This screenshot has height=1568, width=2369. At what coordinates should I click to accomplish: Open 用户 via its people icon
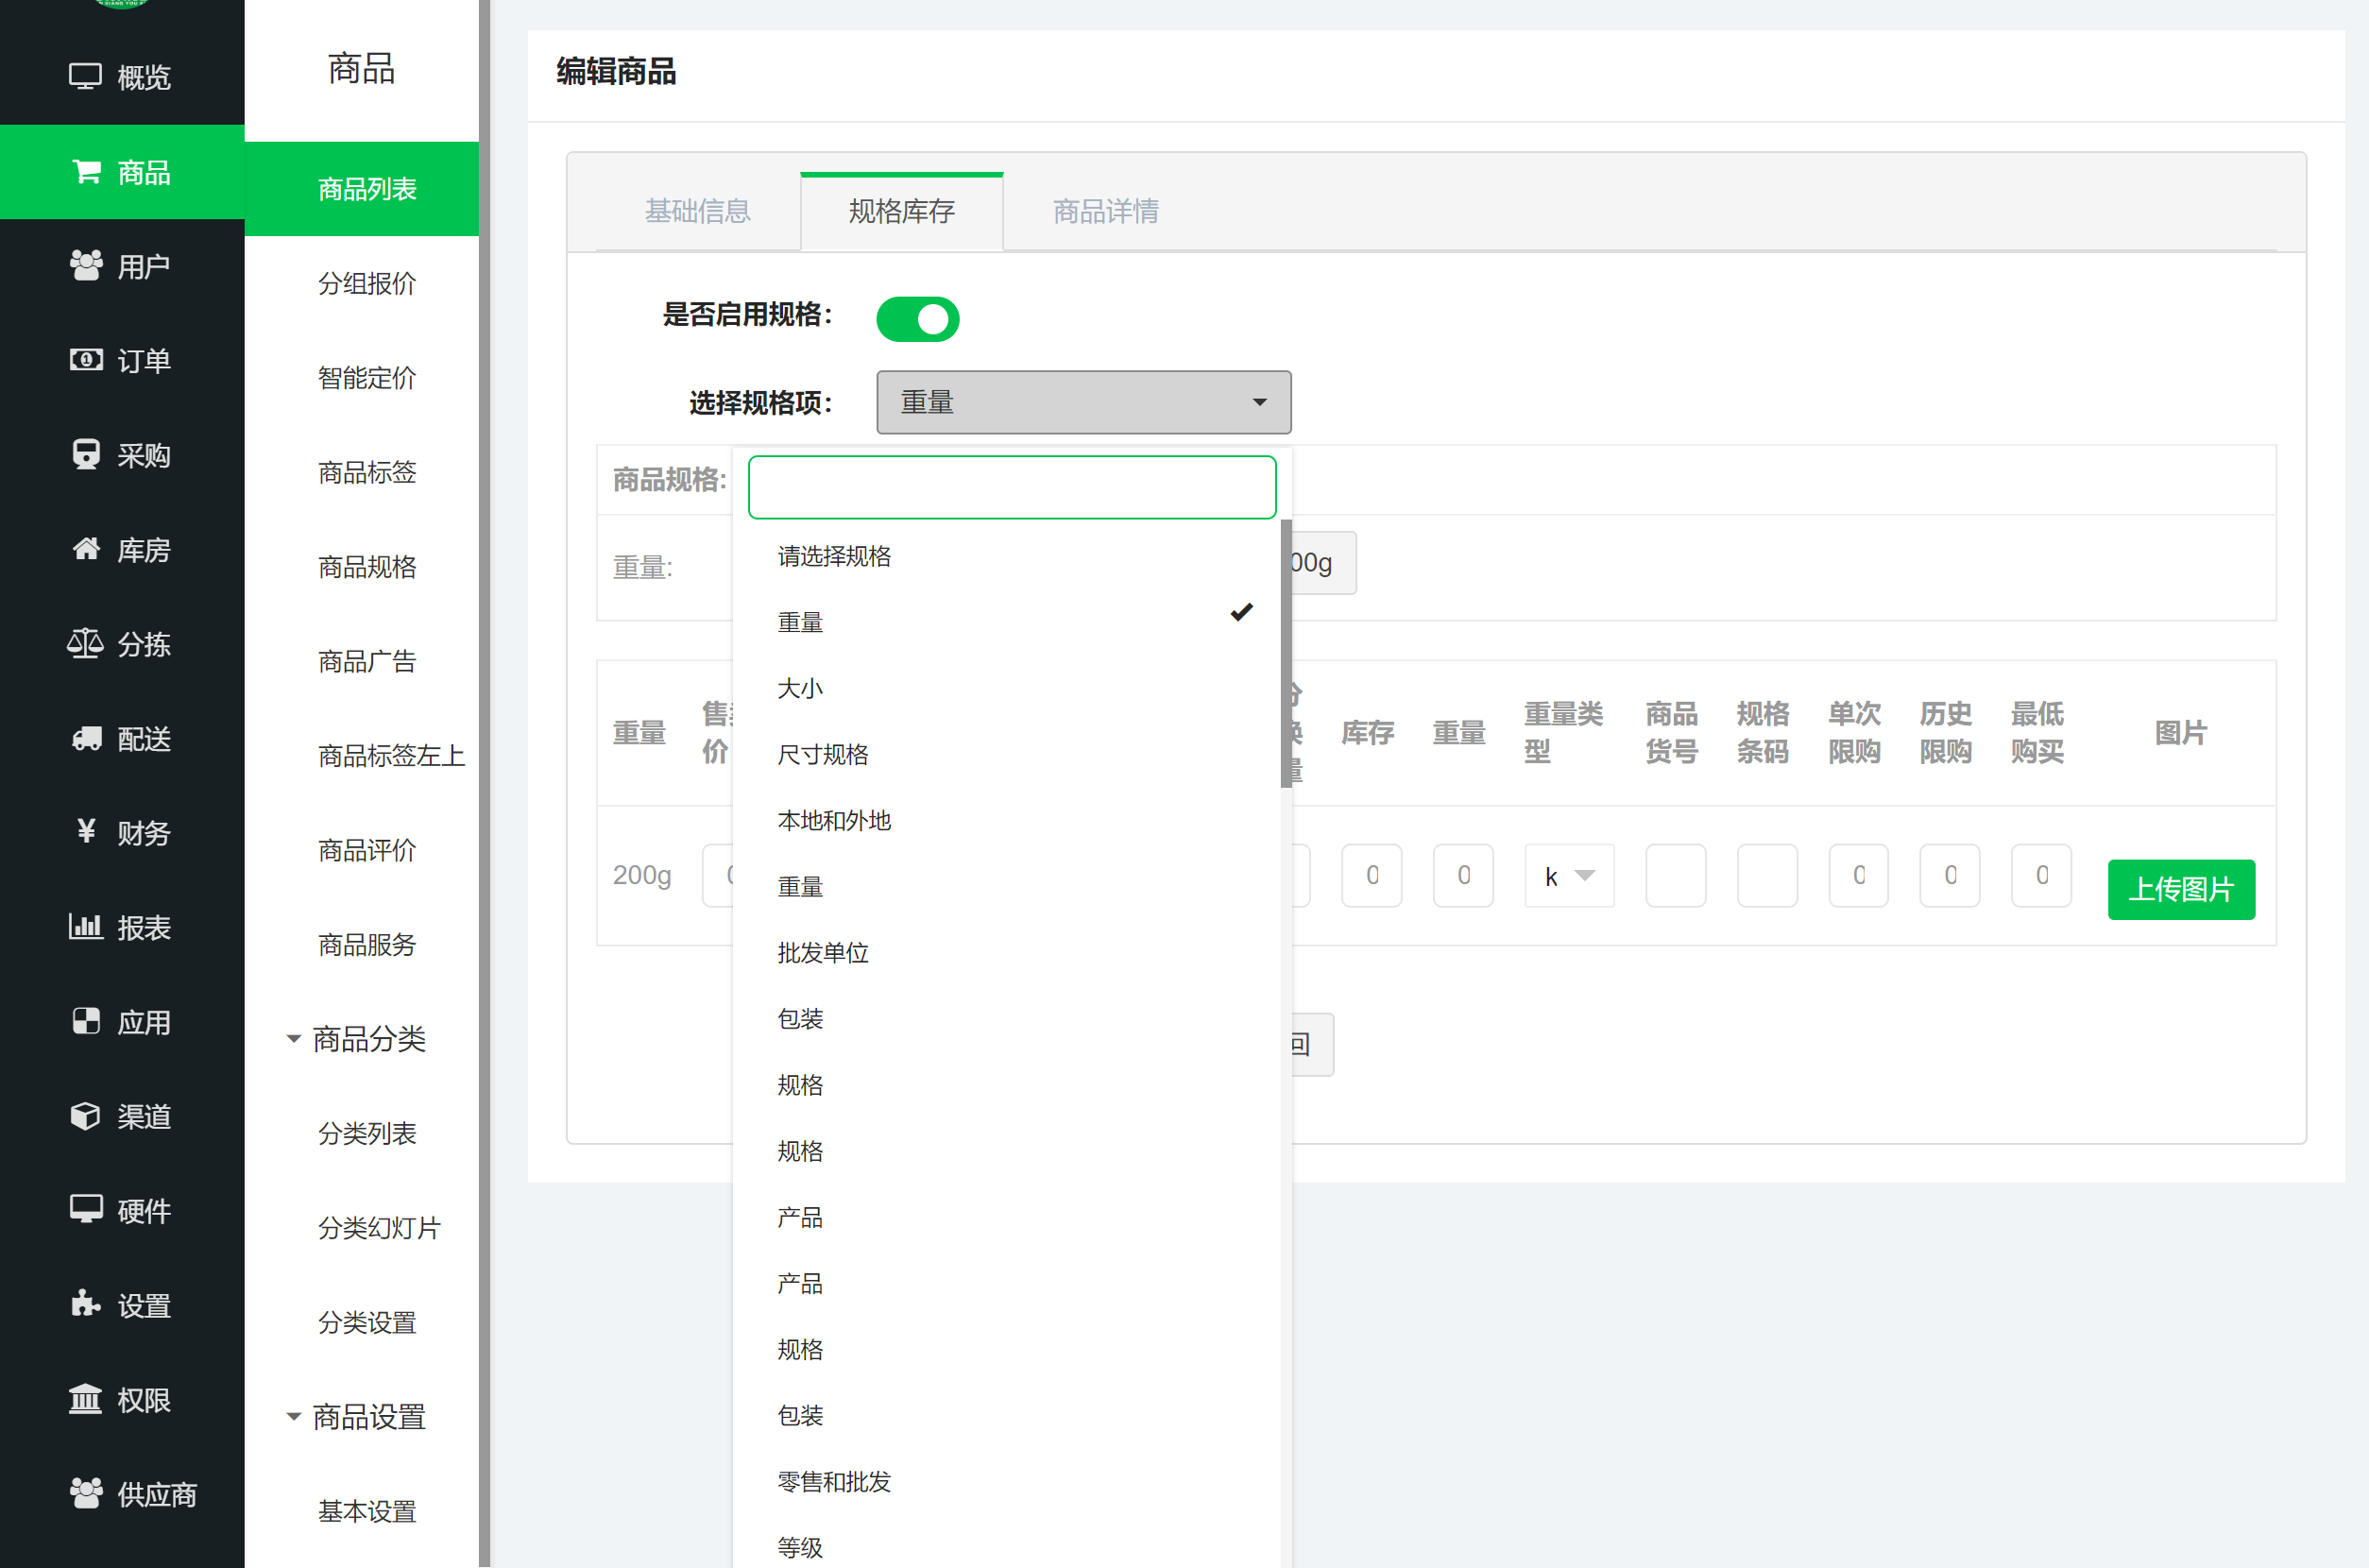click(x=86, y=266)
